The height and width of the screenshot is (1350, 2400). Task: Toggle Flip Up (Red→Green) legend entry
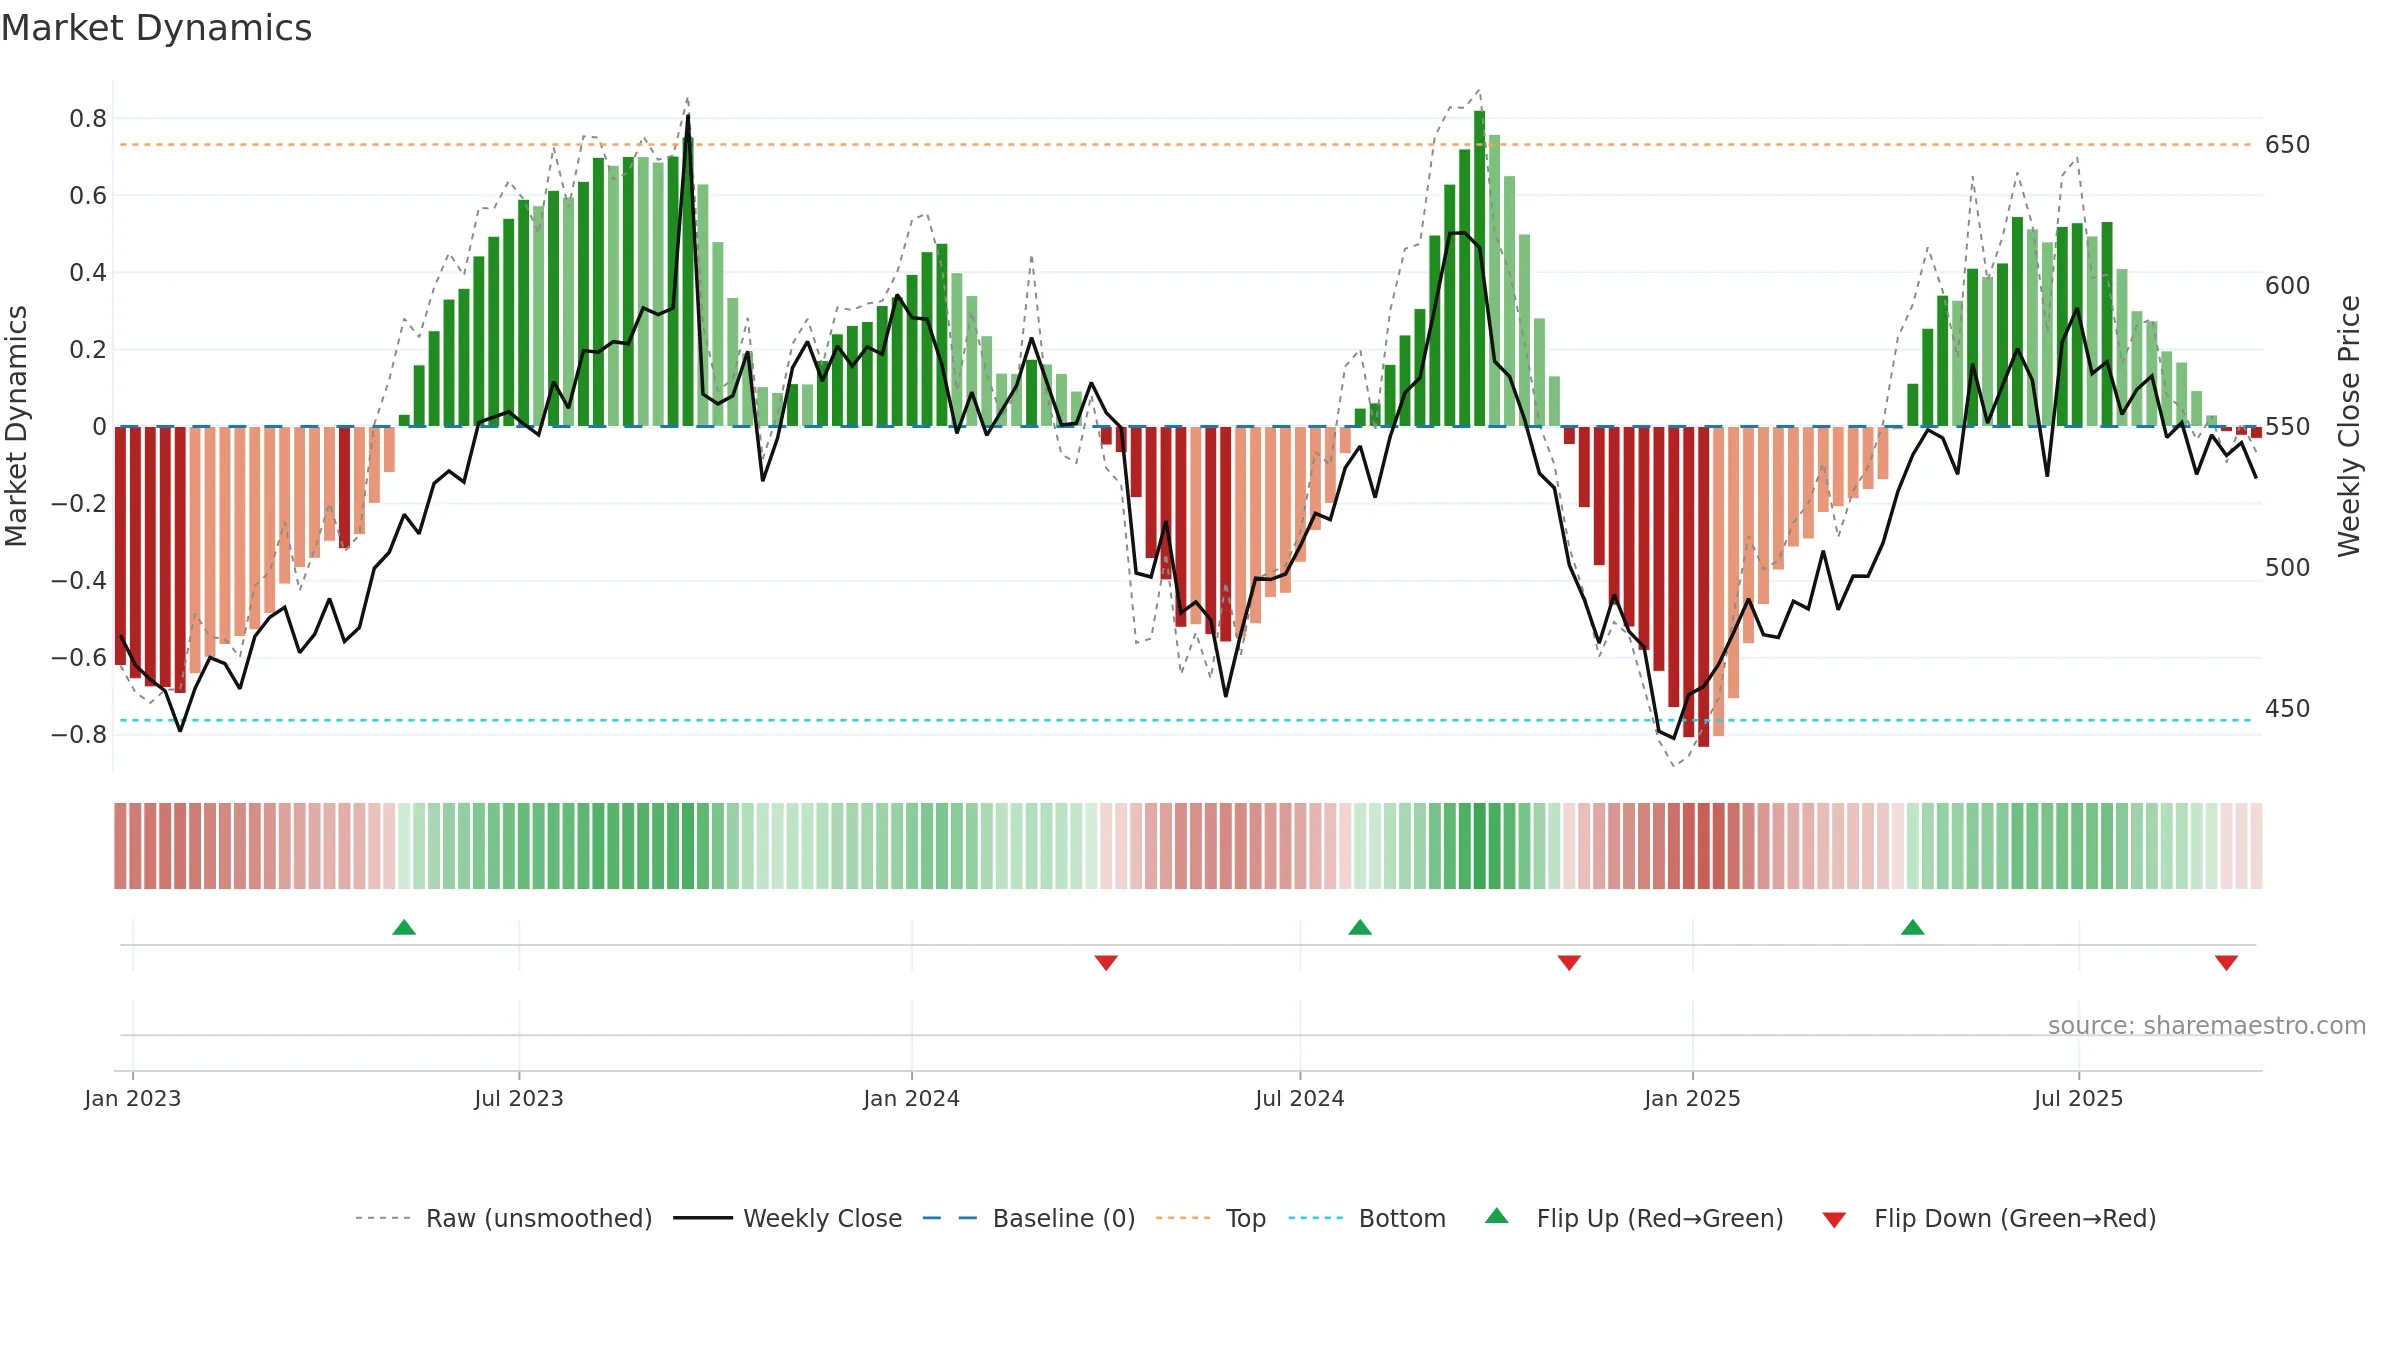[x=1634, y=1218]
